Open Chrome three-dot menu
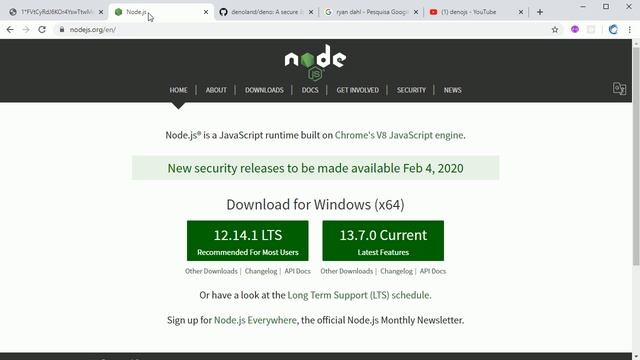The image size is (640, 360). coord(630,29)
